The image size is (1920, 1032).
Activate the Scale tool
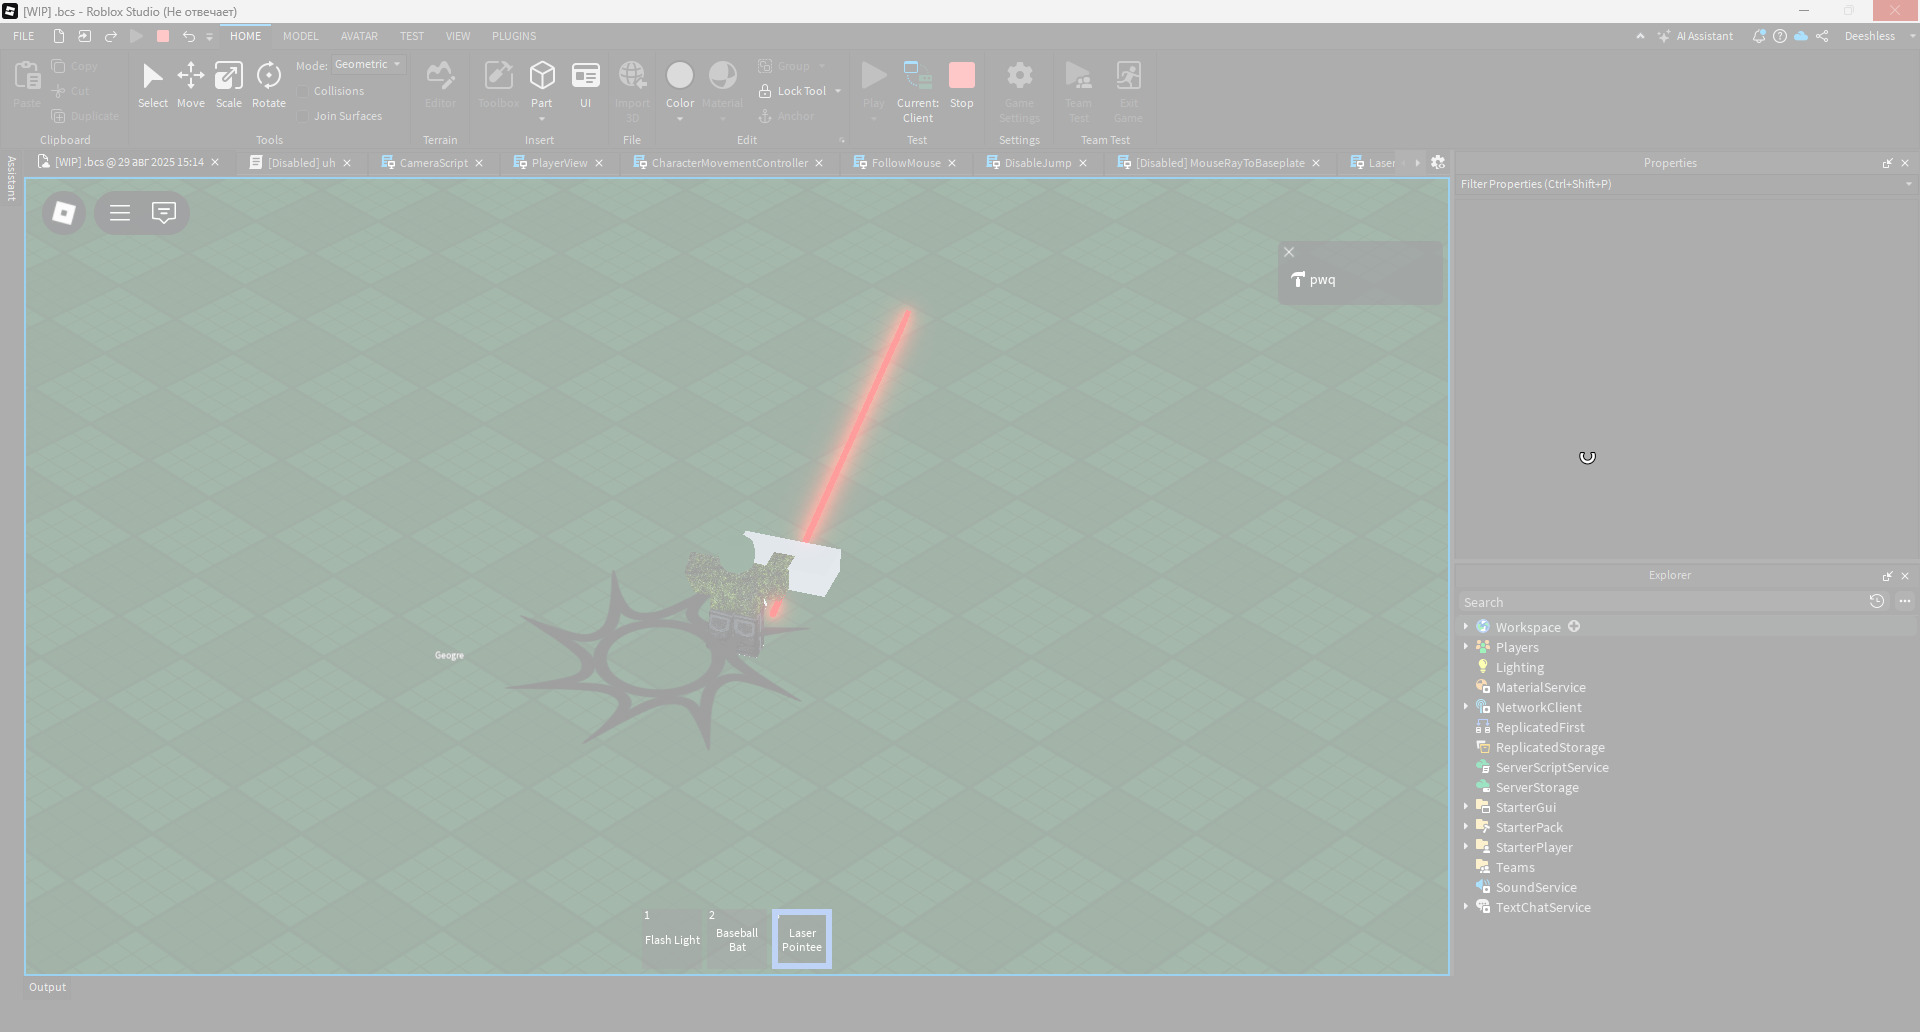[x=229, y=85]
